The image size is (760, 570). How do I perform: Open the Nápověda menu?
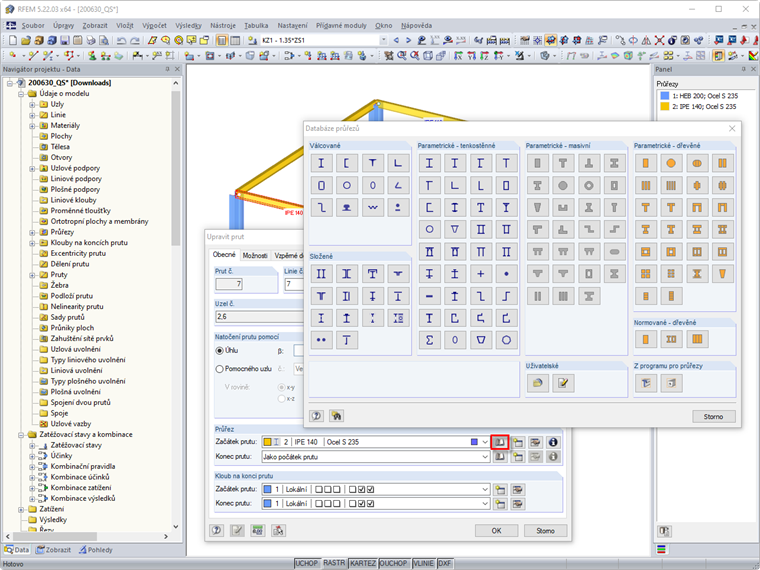coord(416,26)
